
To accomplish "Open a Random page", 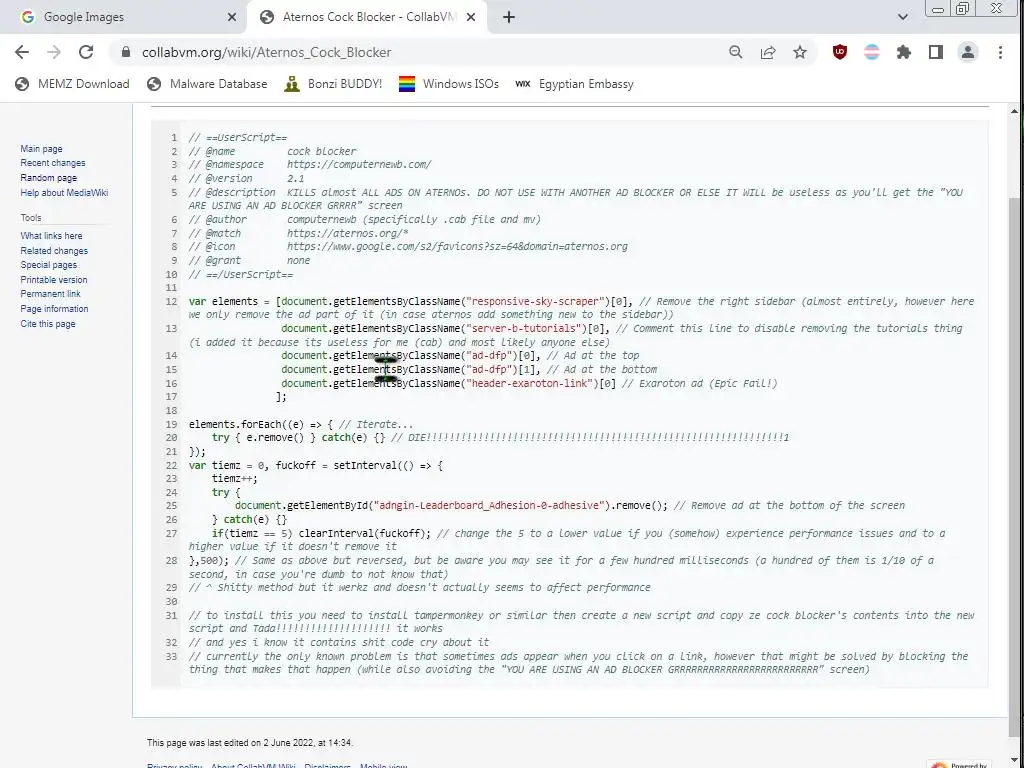I will coord(48,178).
